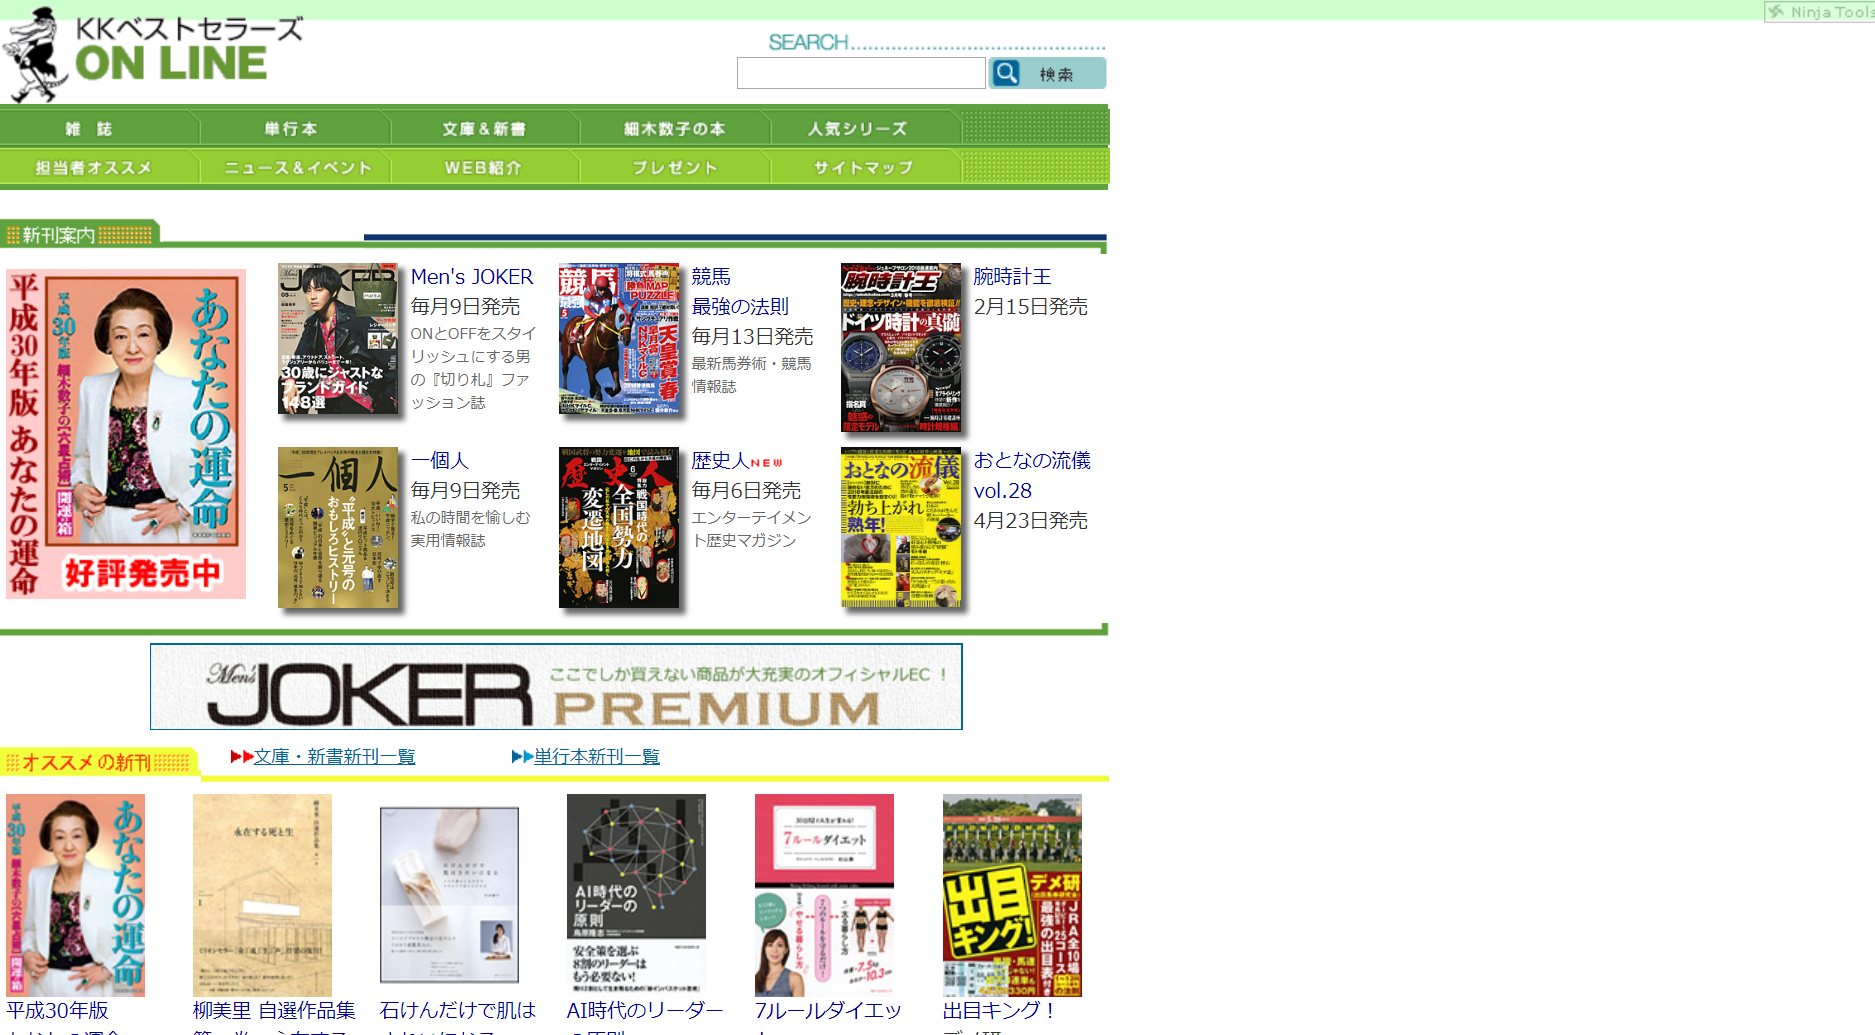Follow the 競馬 最強の法則 title link

point(740,292)
